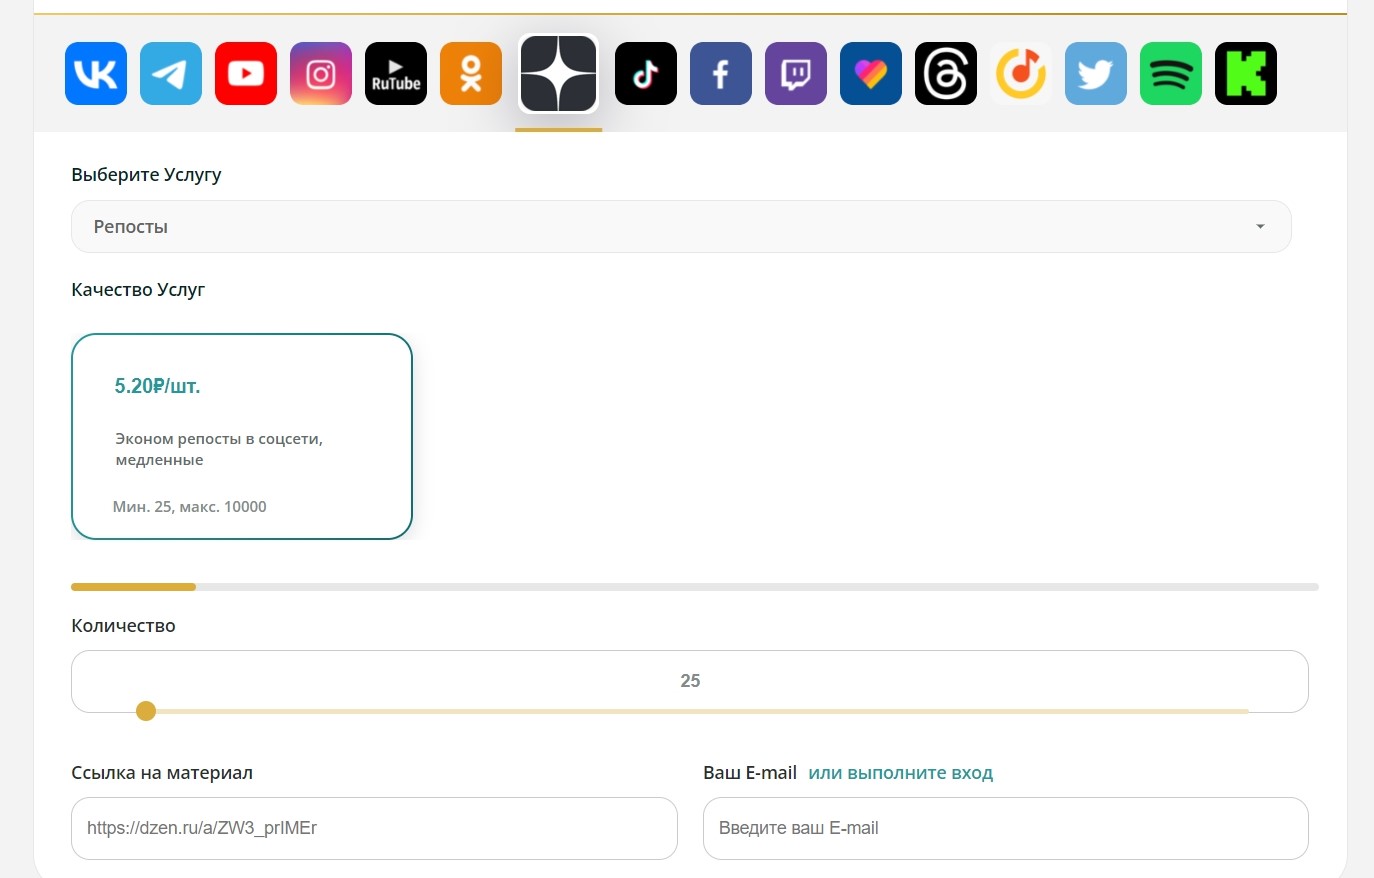Select the Twitch icon
1374x878 pixels.
(796, 73)
